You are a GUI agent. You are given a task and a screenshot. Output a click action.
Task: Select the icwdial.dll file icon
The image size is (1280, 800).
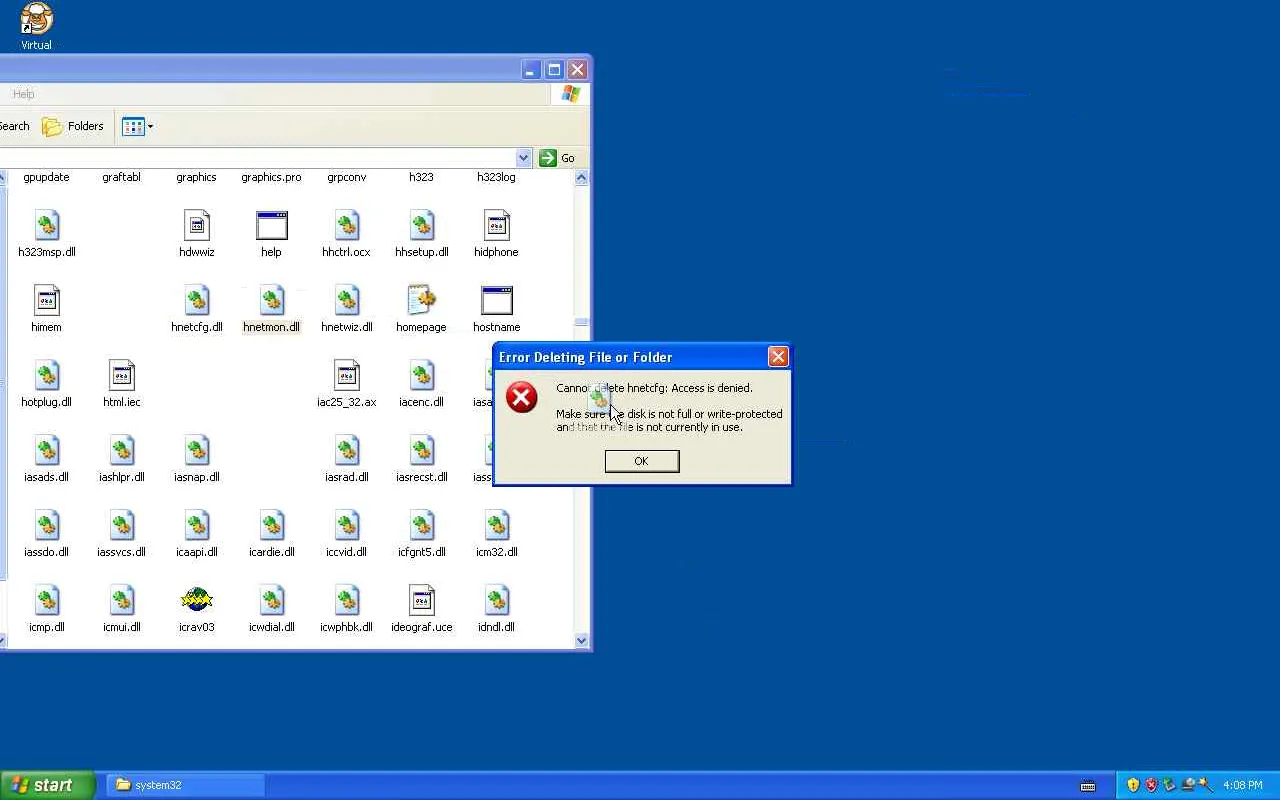(272, 600)
